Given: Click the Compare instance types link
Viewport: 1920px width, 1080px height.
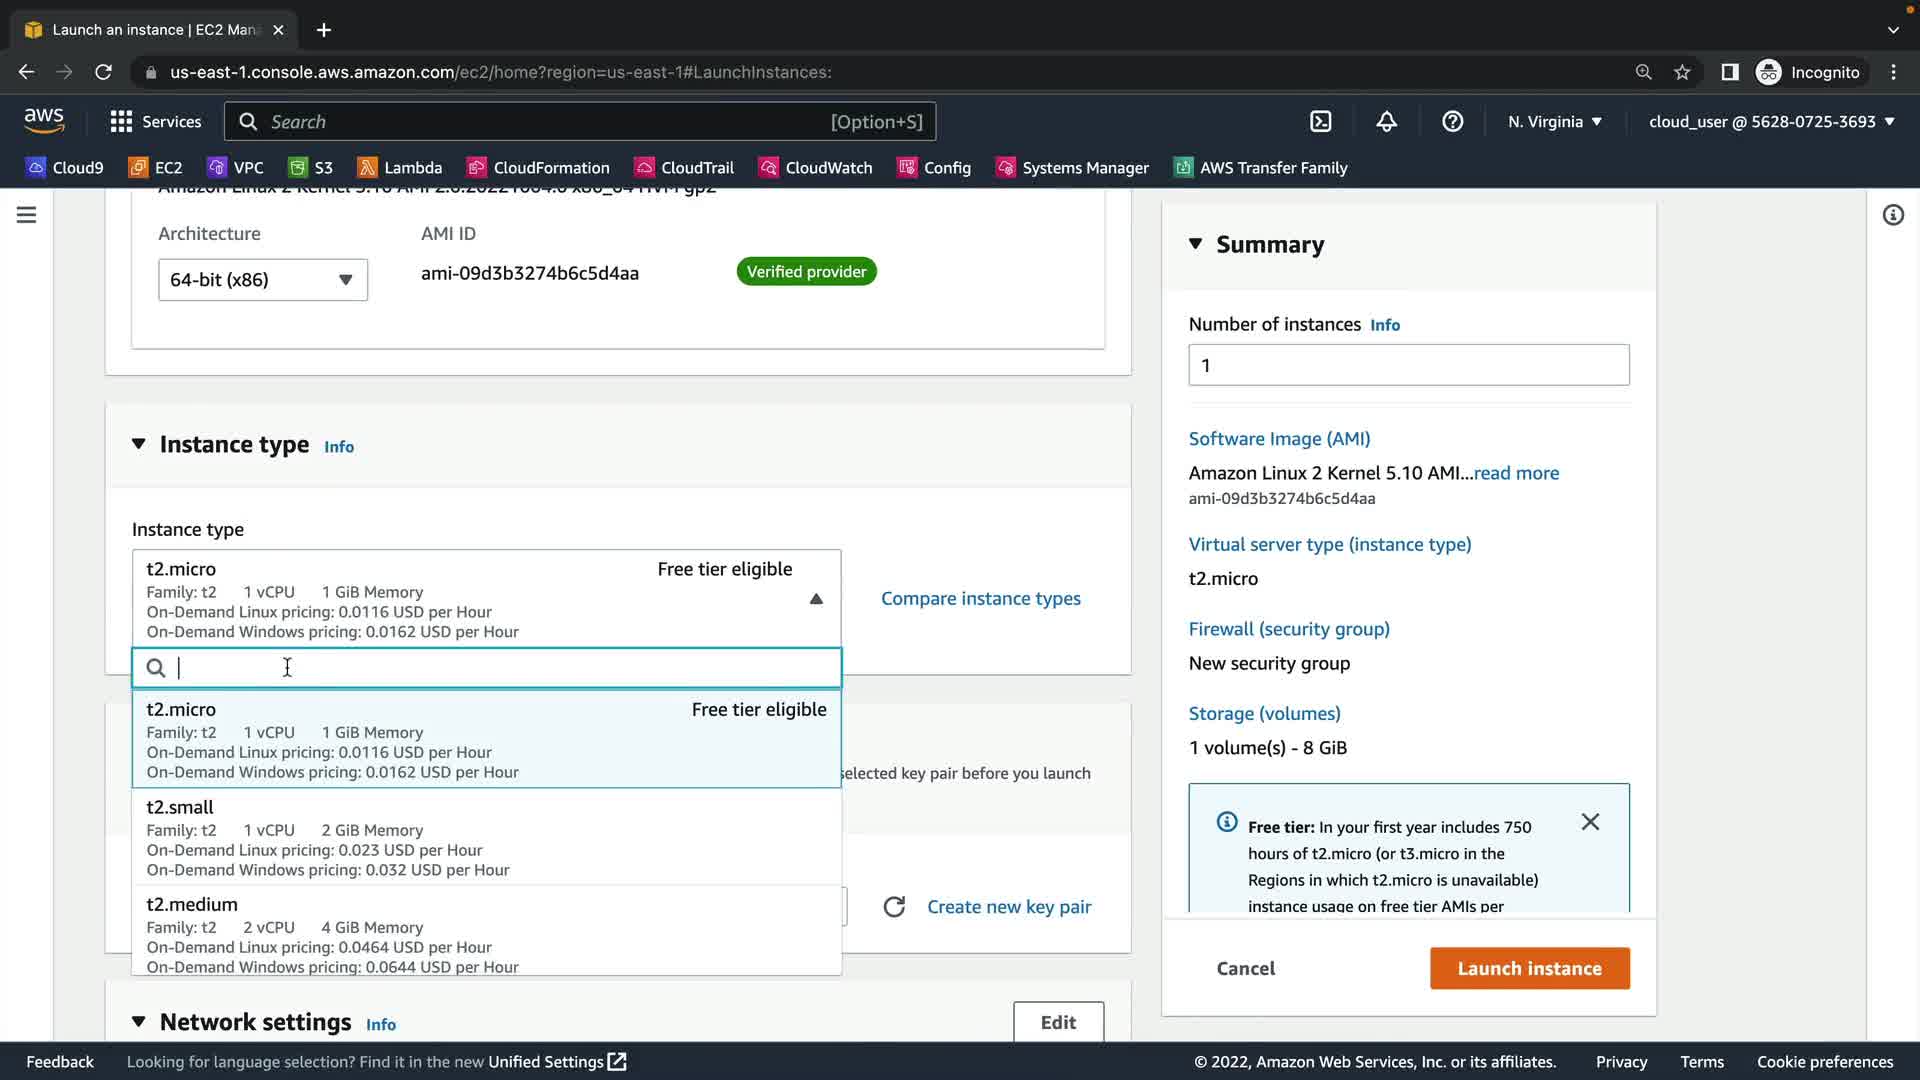Looking at the screenshot, I should pos(980,598).
